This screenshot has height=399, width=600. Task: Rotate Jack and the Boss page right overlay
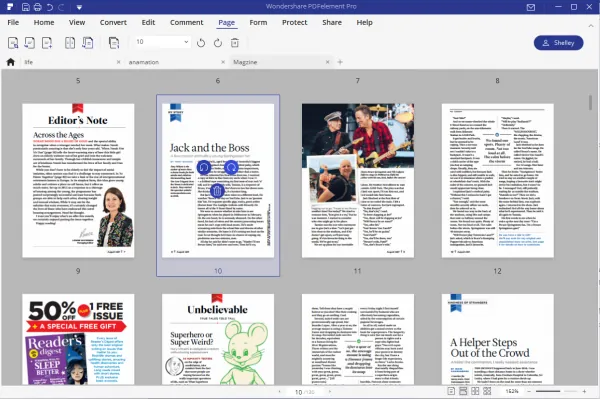point(231,168)
